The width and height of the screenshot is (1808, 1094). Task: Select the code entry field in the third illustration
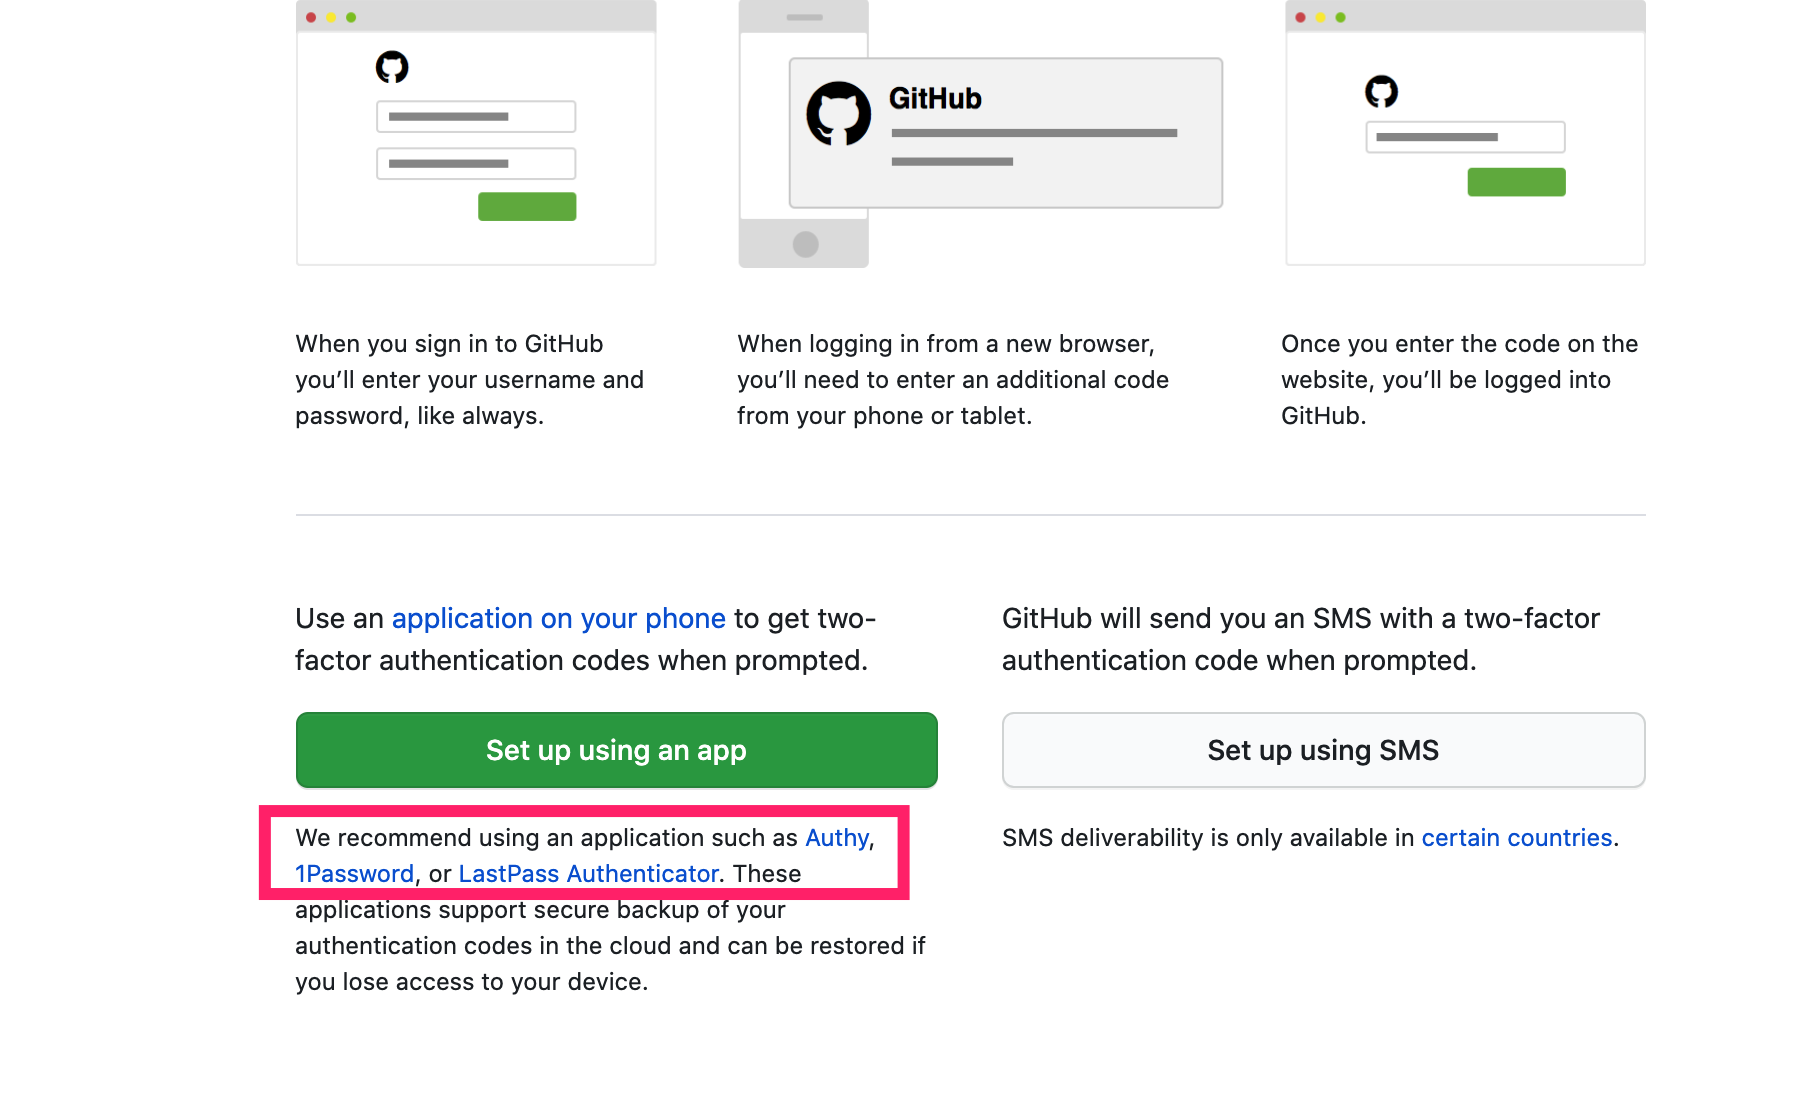coord(1466,137)
